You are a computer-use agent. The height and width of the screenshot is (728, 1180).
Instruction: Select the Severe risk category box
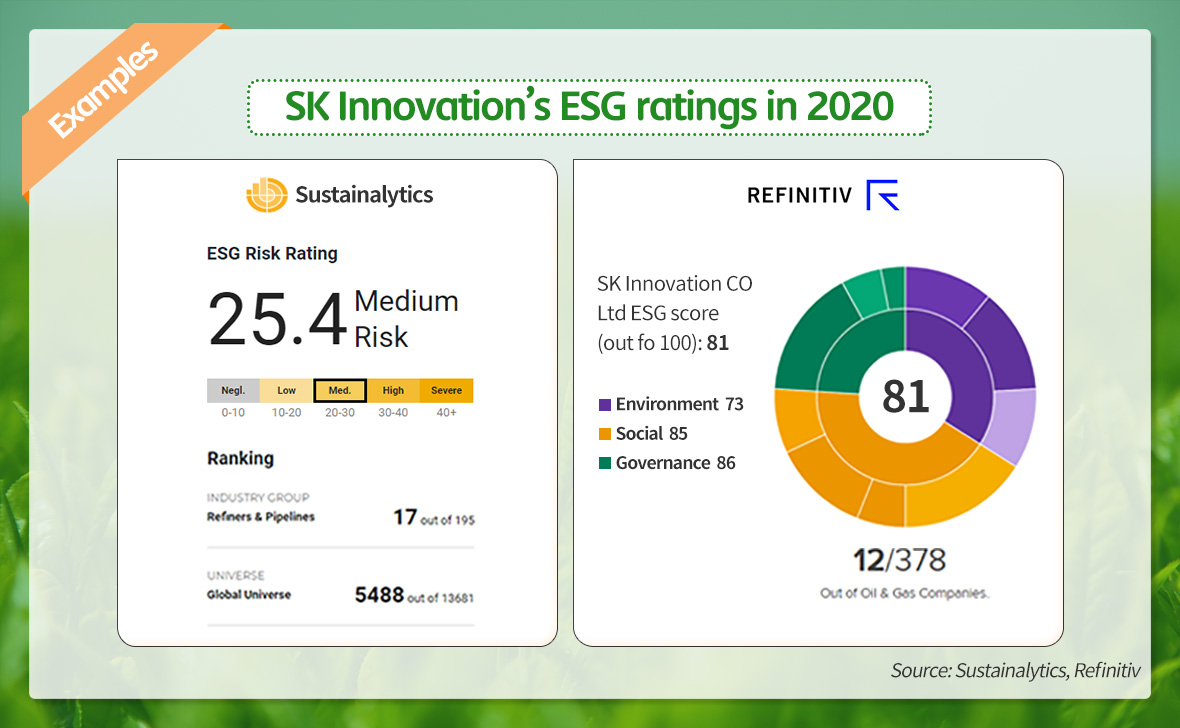(x=446, y=391)
